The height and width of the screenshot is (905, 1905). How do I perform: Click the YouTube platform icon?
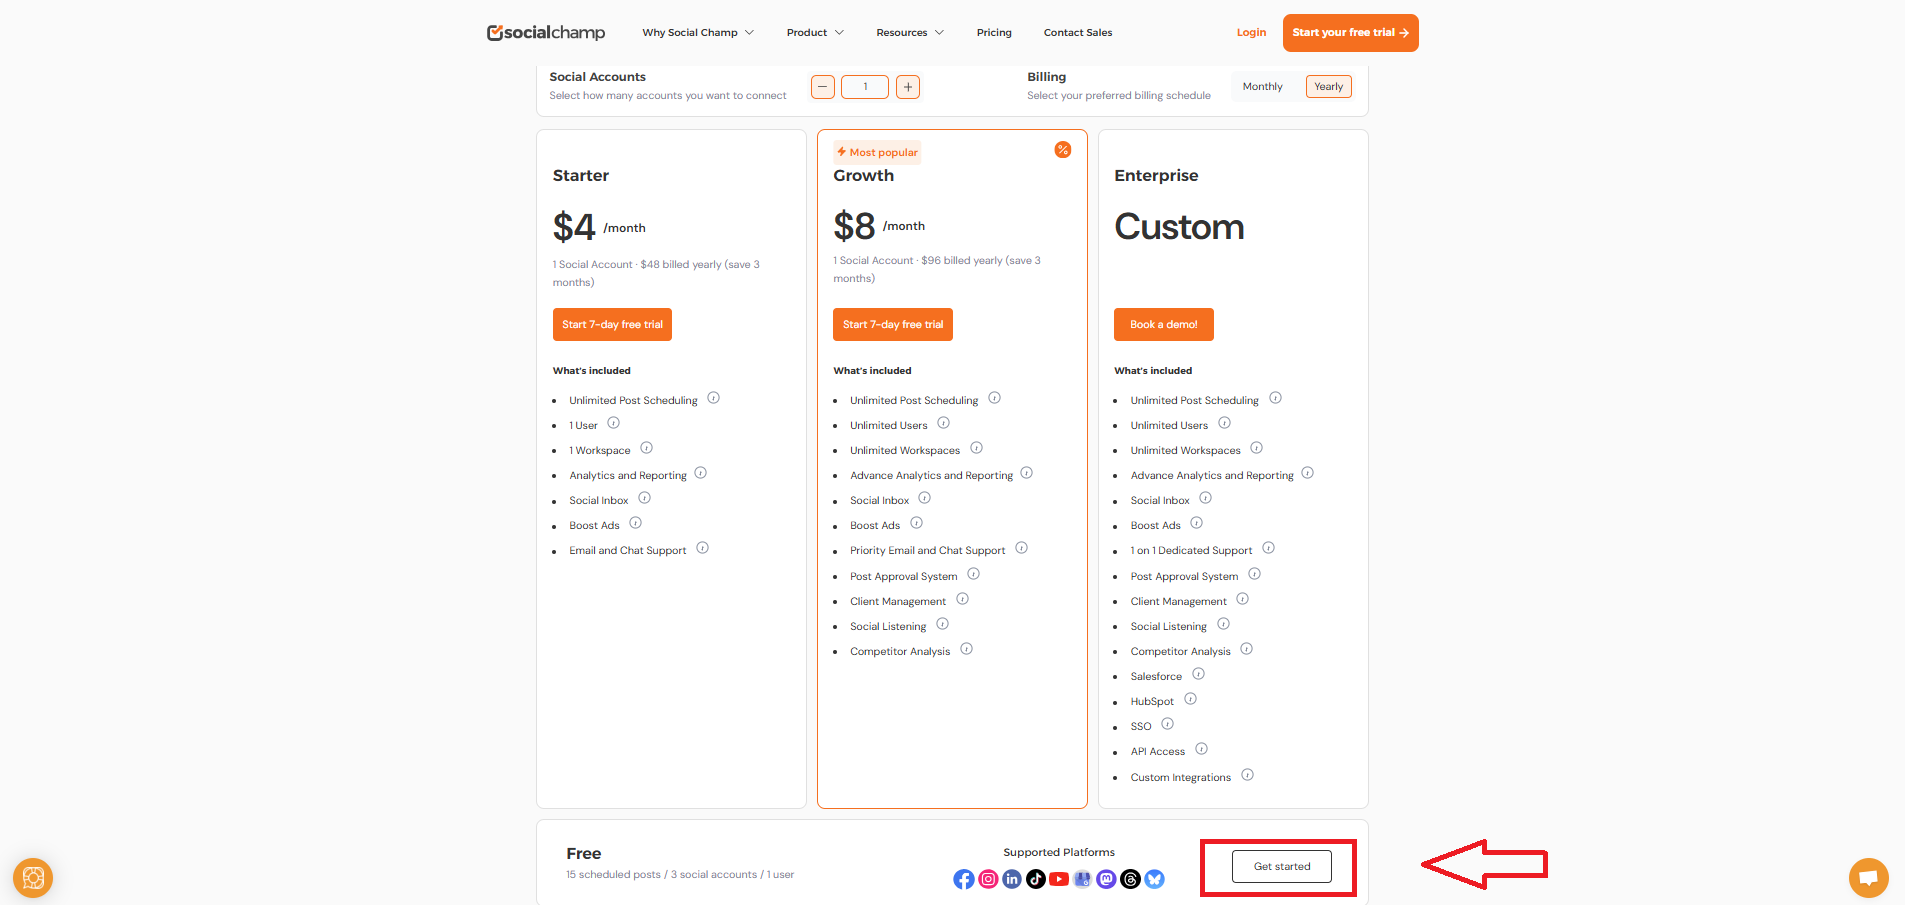1059,879
